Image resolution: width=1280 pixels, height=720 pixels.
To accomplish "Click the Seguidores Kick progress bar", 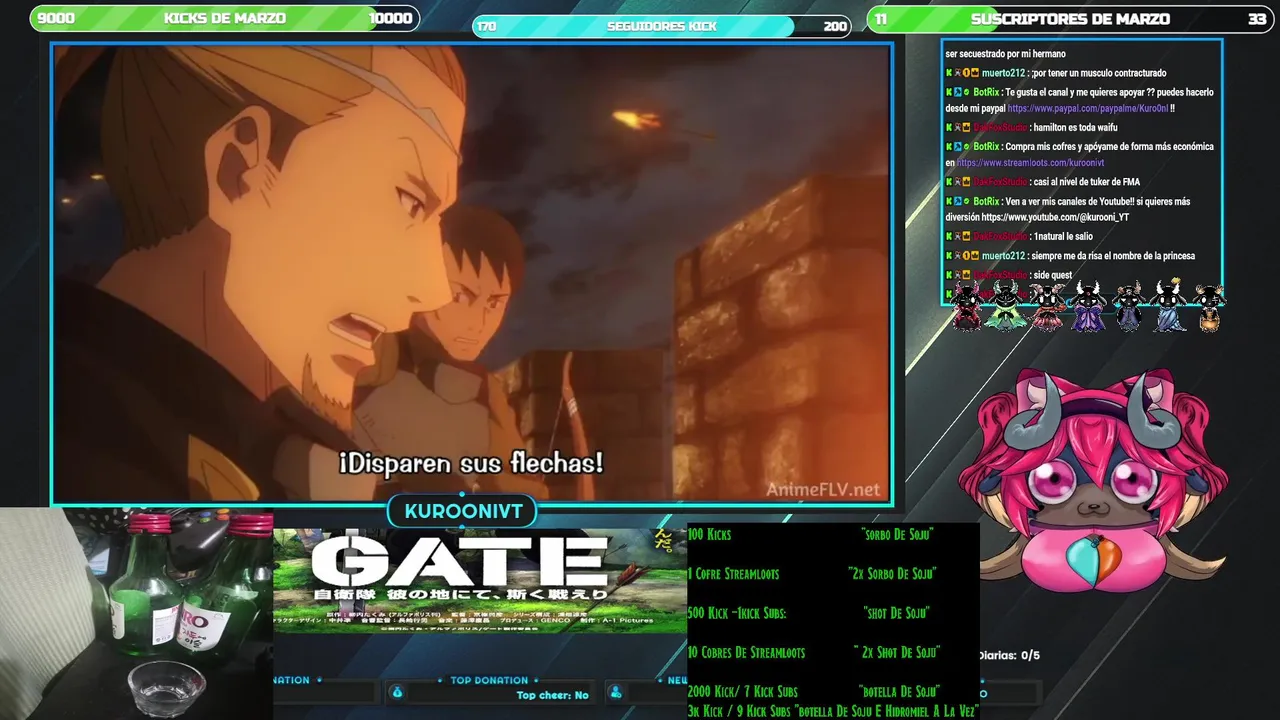I will [x=661, y=26].
